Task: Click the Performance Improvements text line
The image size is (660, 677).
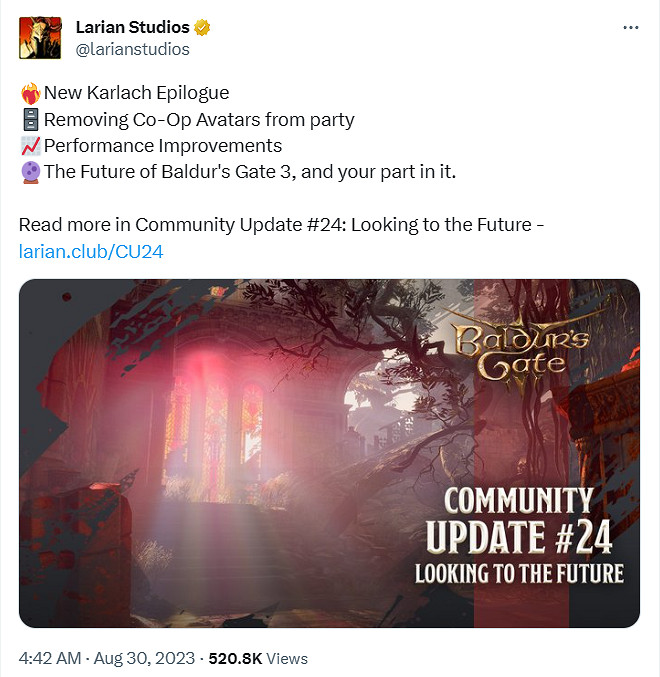Action: (x=163, y=146)
